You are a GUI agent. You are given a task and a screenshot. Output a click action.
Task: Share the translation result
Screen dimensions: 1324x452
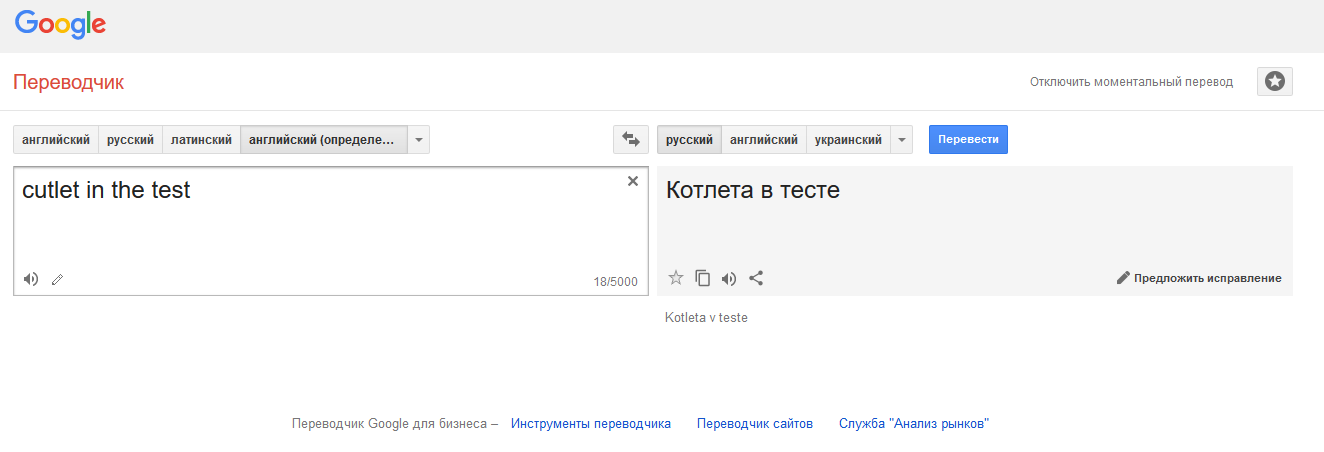pos(756,278)
